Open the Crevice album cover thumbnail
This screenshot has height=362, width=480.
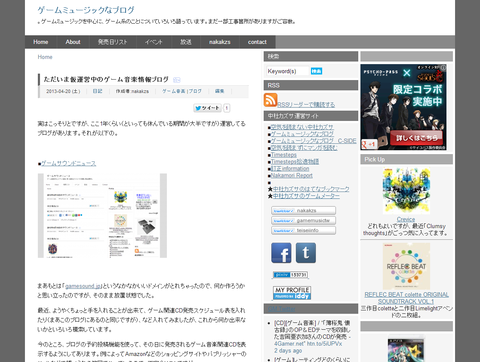coord(406,191)
